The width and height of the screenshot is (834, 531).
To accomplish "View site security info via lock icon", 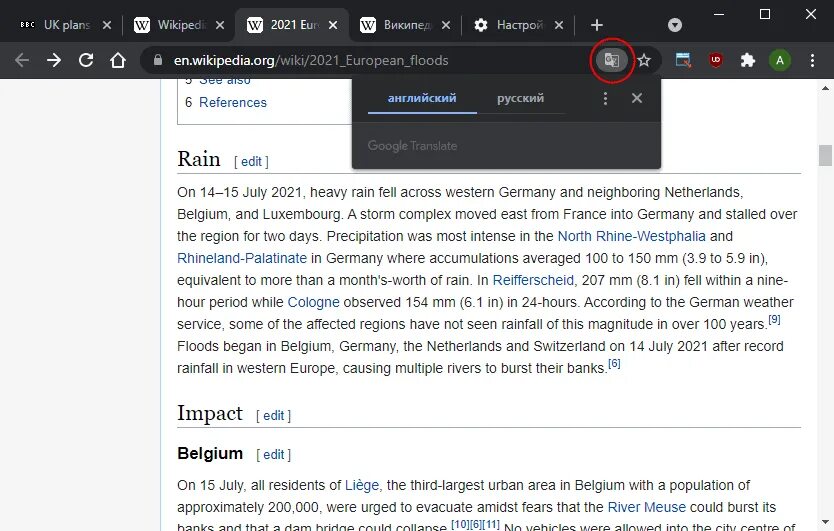I will tap(157, 60).
